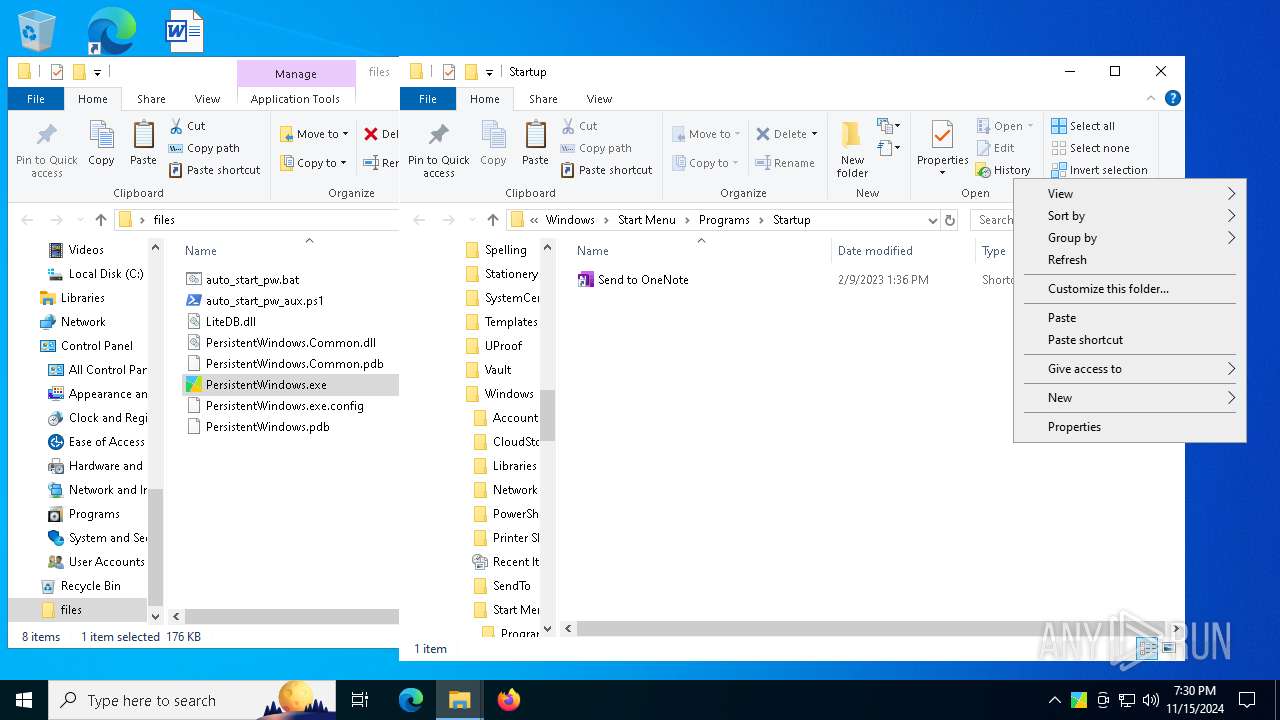Image resolution: width=1280 pixels, height=720 pixels.
Task: Select LiteDB.dll file
Action: 230,322
